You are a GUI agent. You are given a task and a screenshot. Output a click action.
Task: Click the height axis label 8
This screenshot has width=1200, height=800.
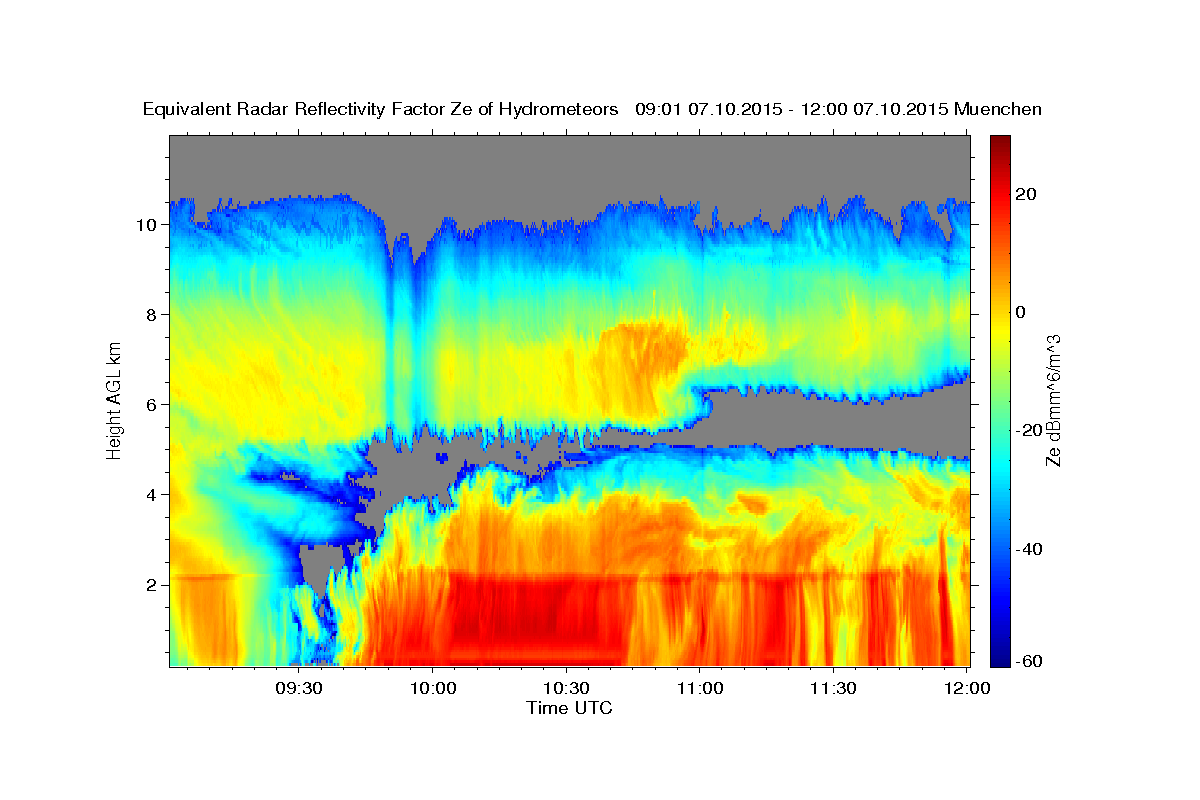[x=149, y=314]
